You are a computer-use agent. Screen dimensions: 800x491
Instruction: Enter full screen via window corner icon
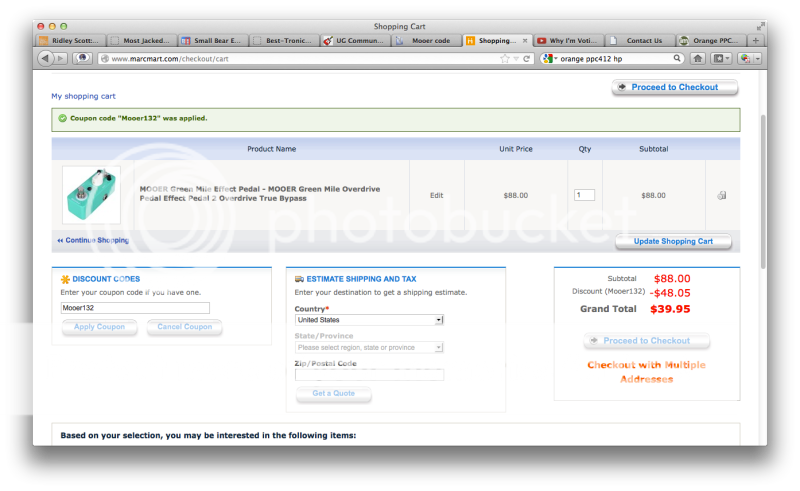point(760,26)
